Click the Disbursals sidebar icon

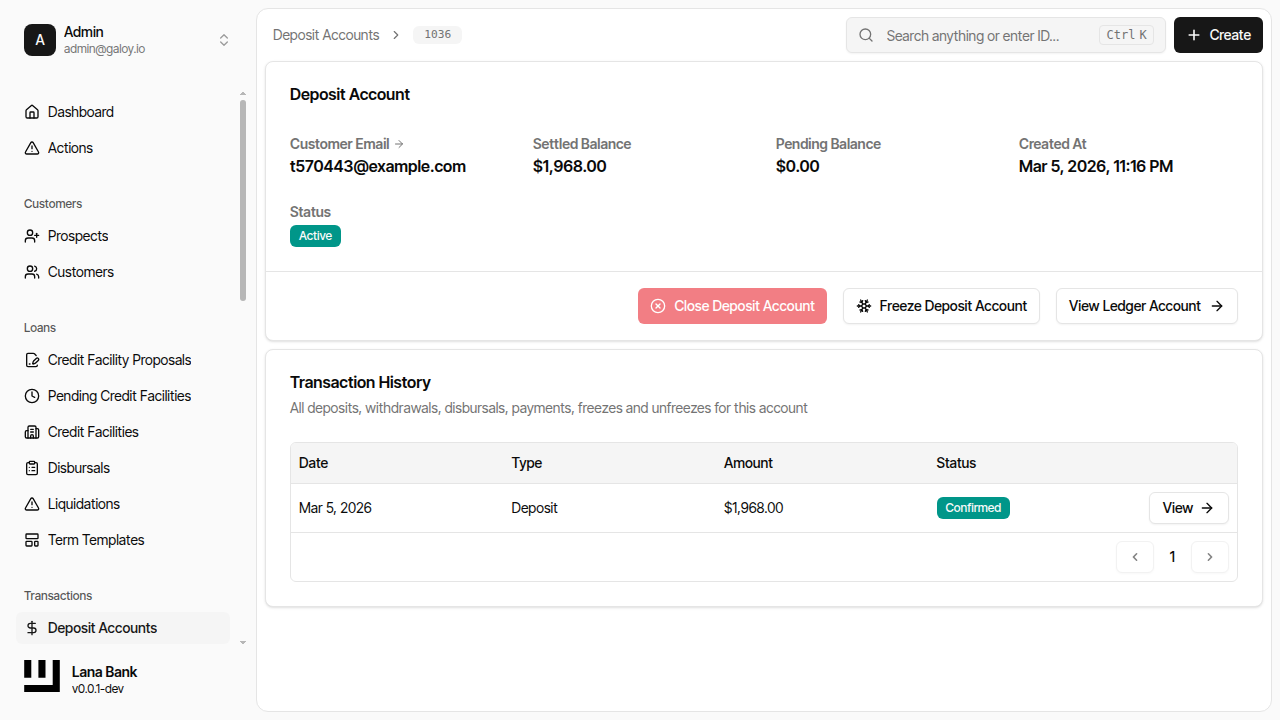coord(31,468)
